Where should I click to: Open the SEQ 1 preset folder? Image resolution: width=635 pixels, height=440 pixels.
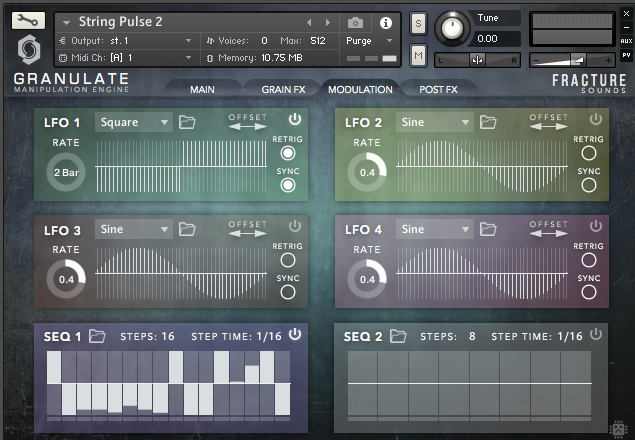tap(97, 336)
